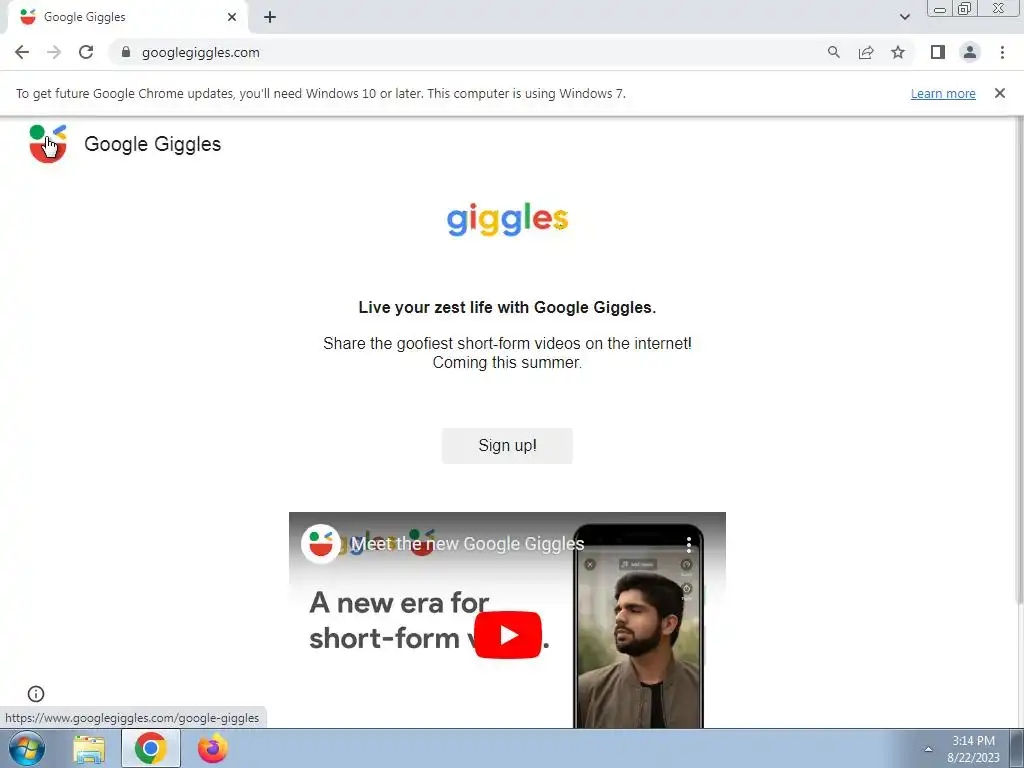
Task: Bookmark this tab with the star icon
Action: tap(898, 52)
